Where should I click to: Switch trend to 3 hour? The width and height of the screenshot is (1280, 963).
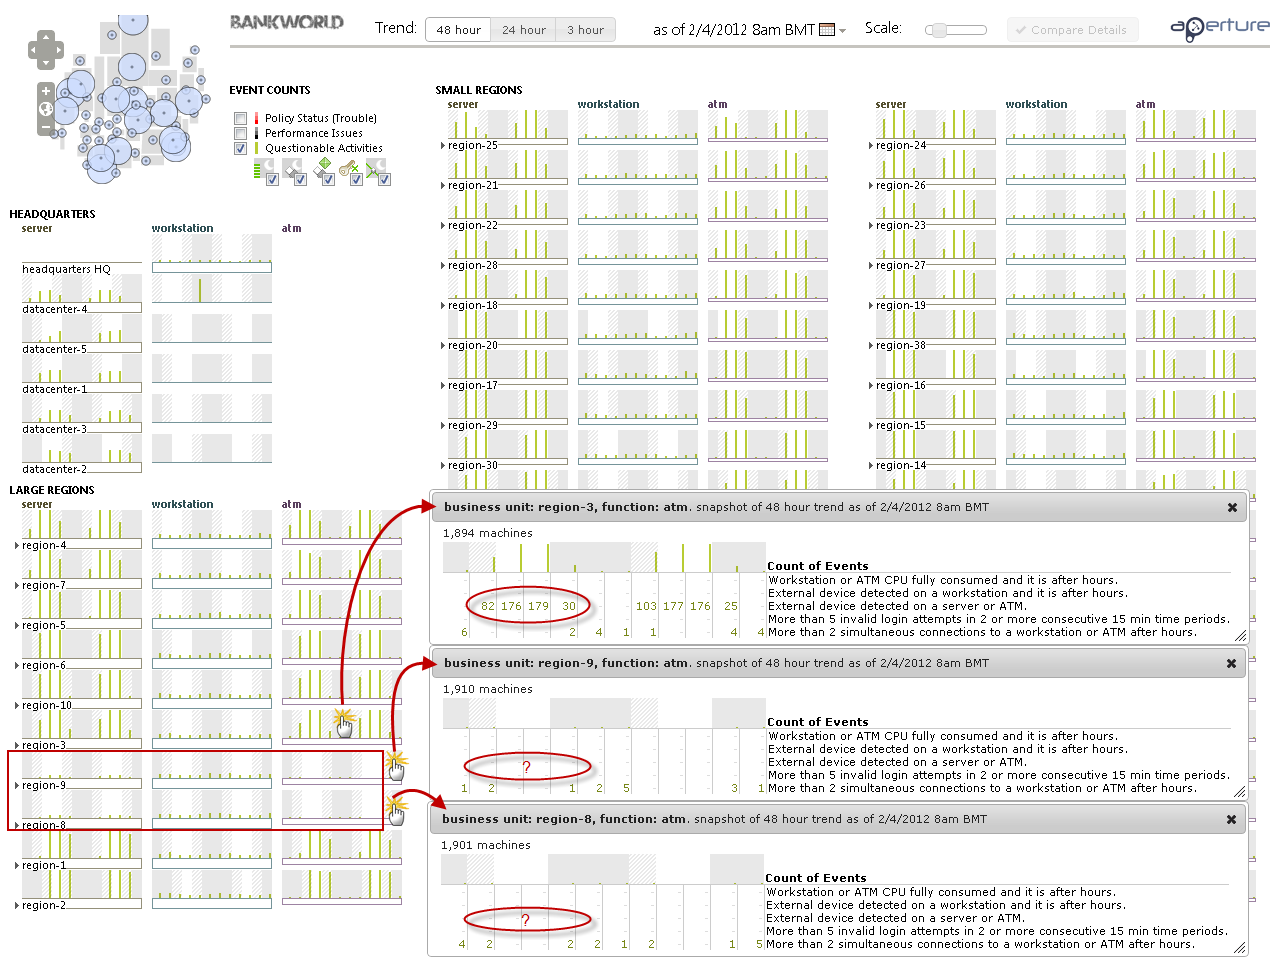point(585,30)
